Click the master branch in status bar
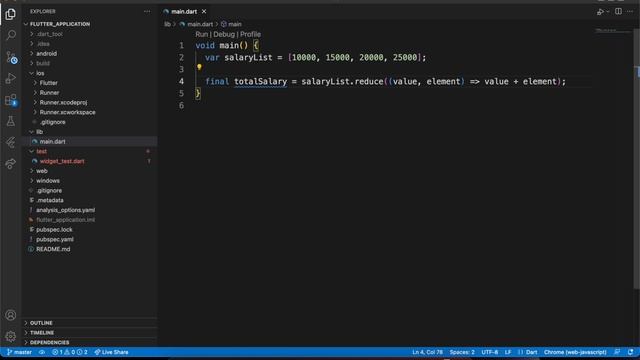The image size is (640, 360). click(x=19, y=352)
